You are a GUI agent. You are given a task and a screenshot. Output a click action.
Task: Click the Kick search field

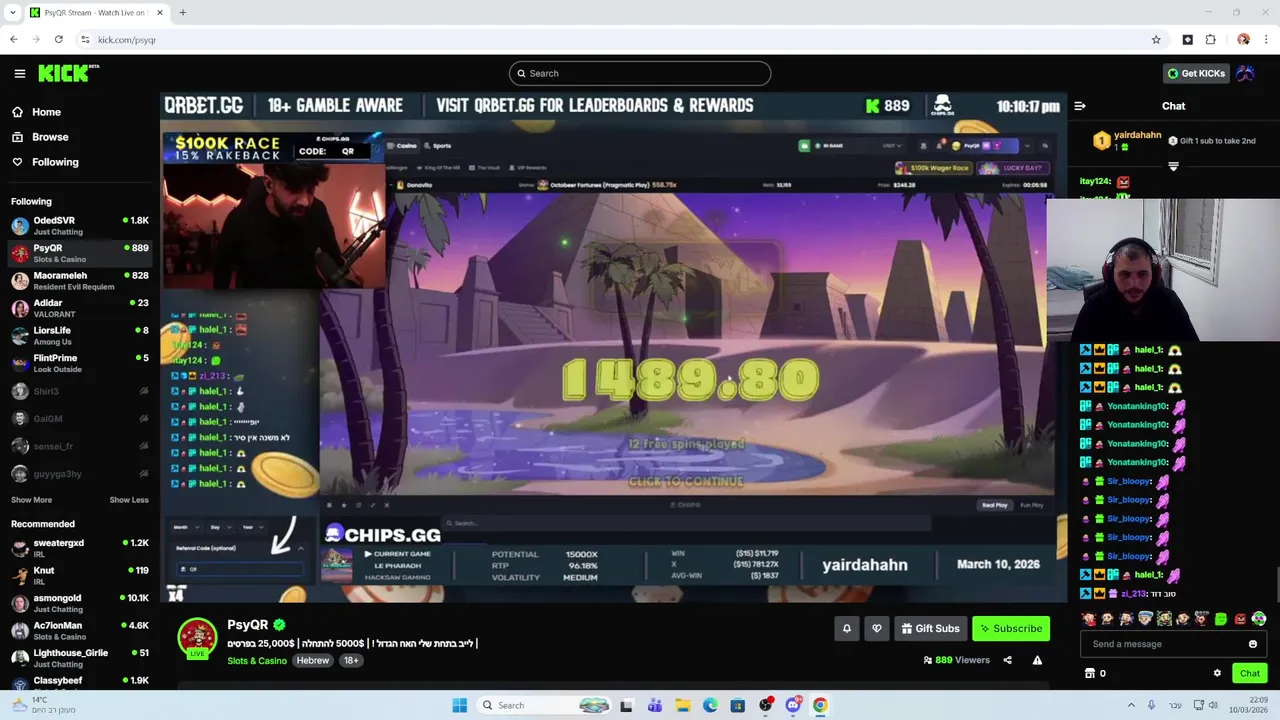[x=640, y=73]
